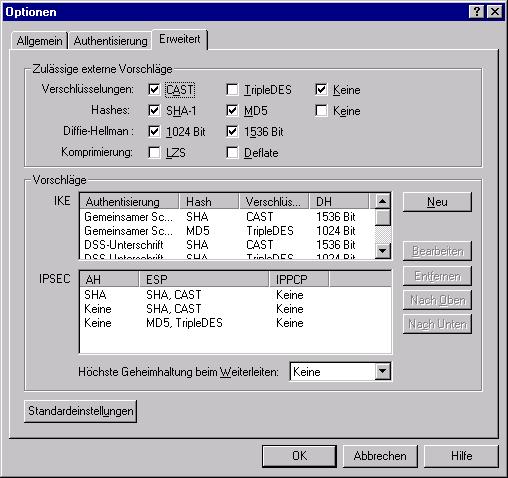The width and height of the screenshot is (508, 478).
Task: Toggle the MD5 hash checkbox
Action: pos(232,110)
